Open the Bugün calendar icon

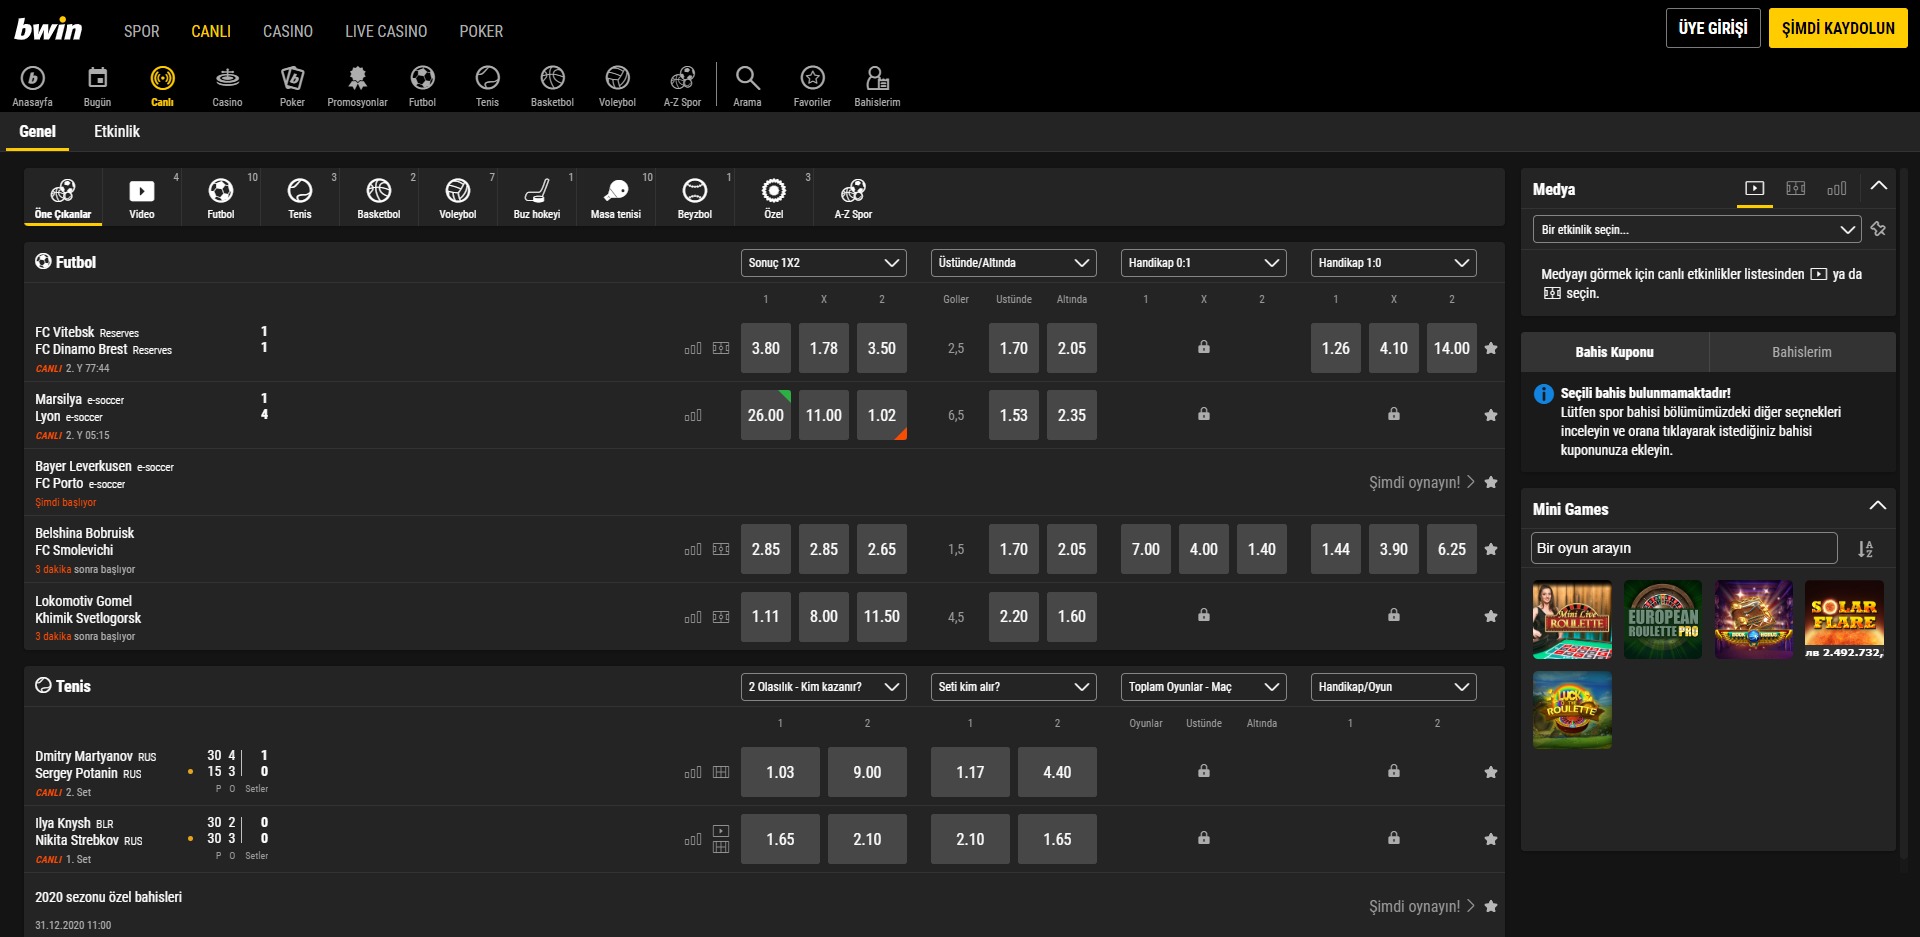pos(97,86)
